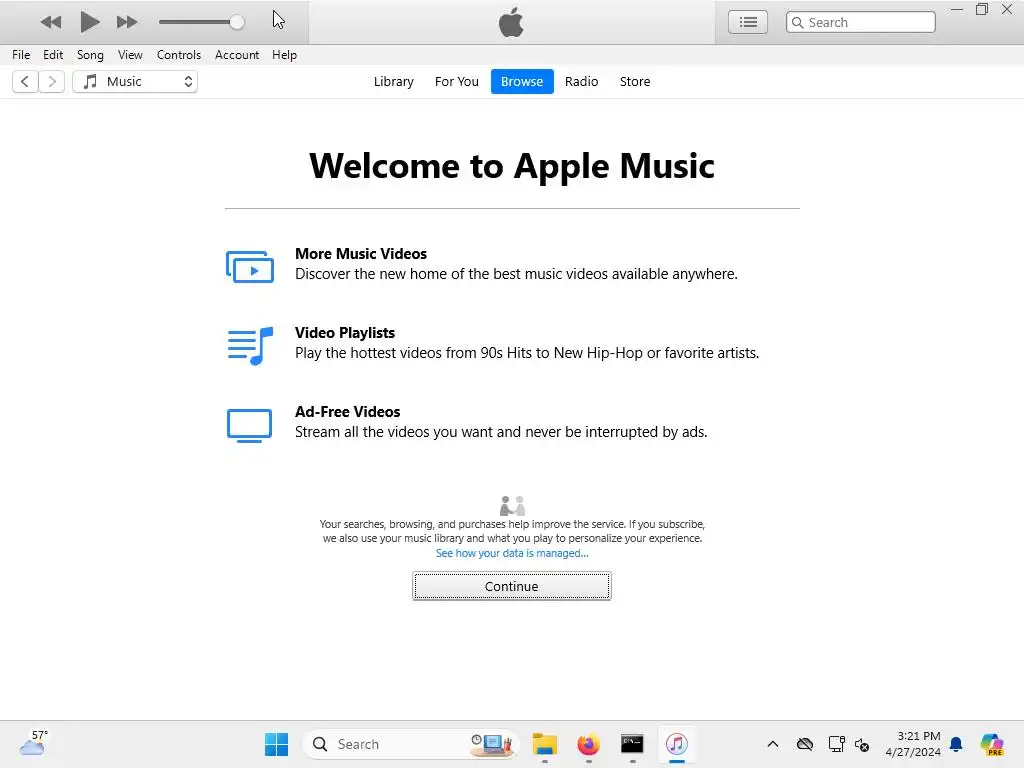This screenshot has height=768, width=1024.
Task: Click the Ad-Free Videos screen icon
Action: click(x=249, y=426)
